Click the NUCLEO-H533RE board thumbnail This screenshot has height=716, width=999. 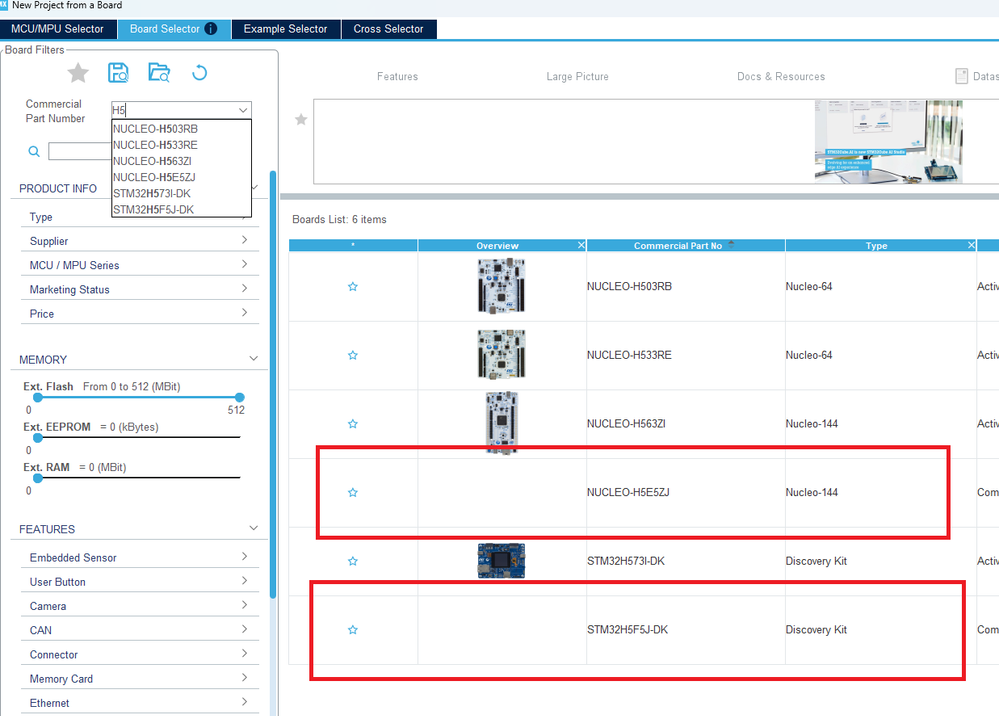click(x=501, y=354)
